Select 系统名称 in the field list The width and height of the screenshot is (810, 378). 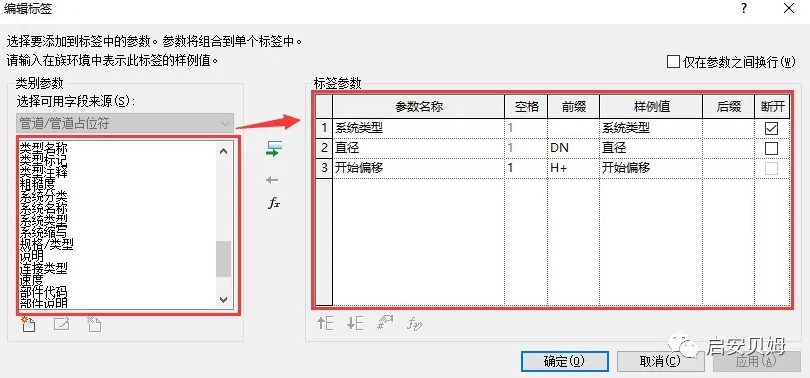(44, 208)
